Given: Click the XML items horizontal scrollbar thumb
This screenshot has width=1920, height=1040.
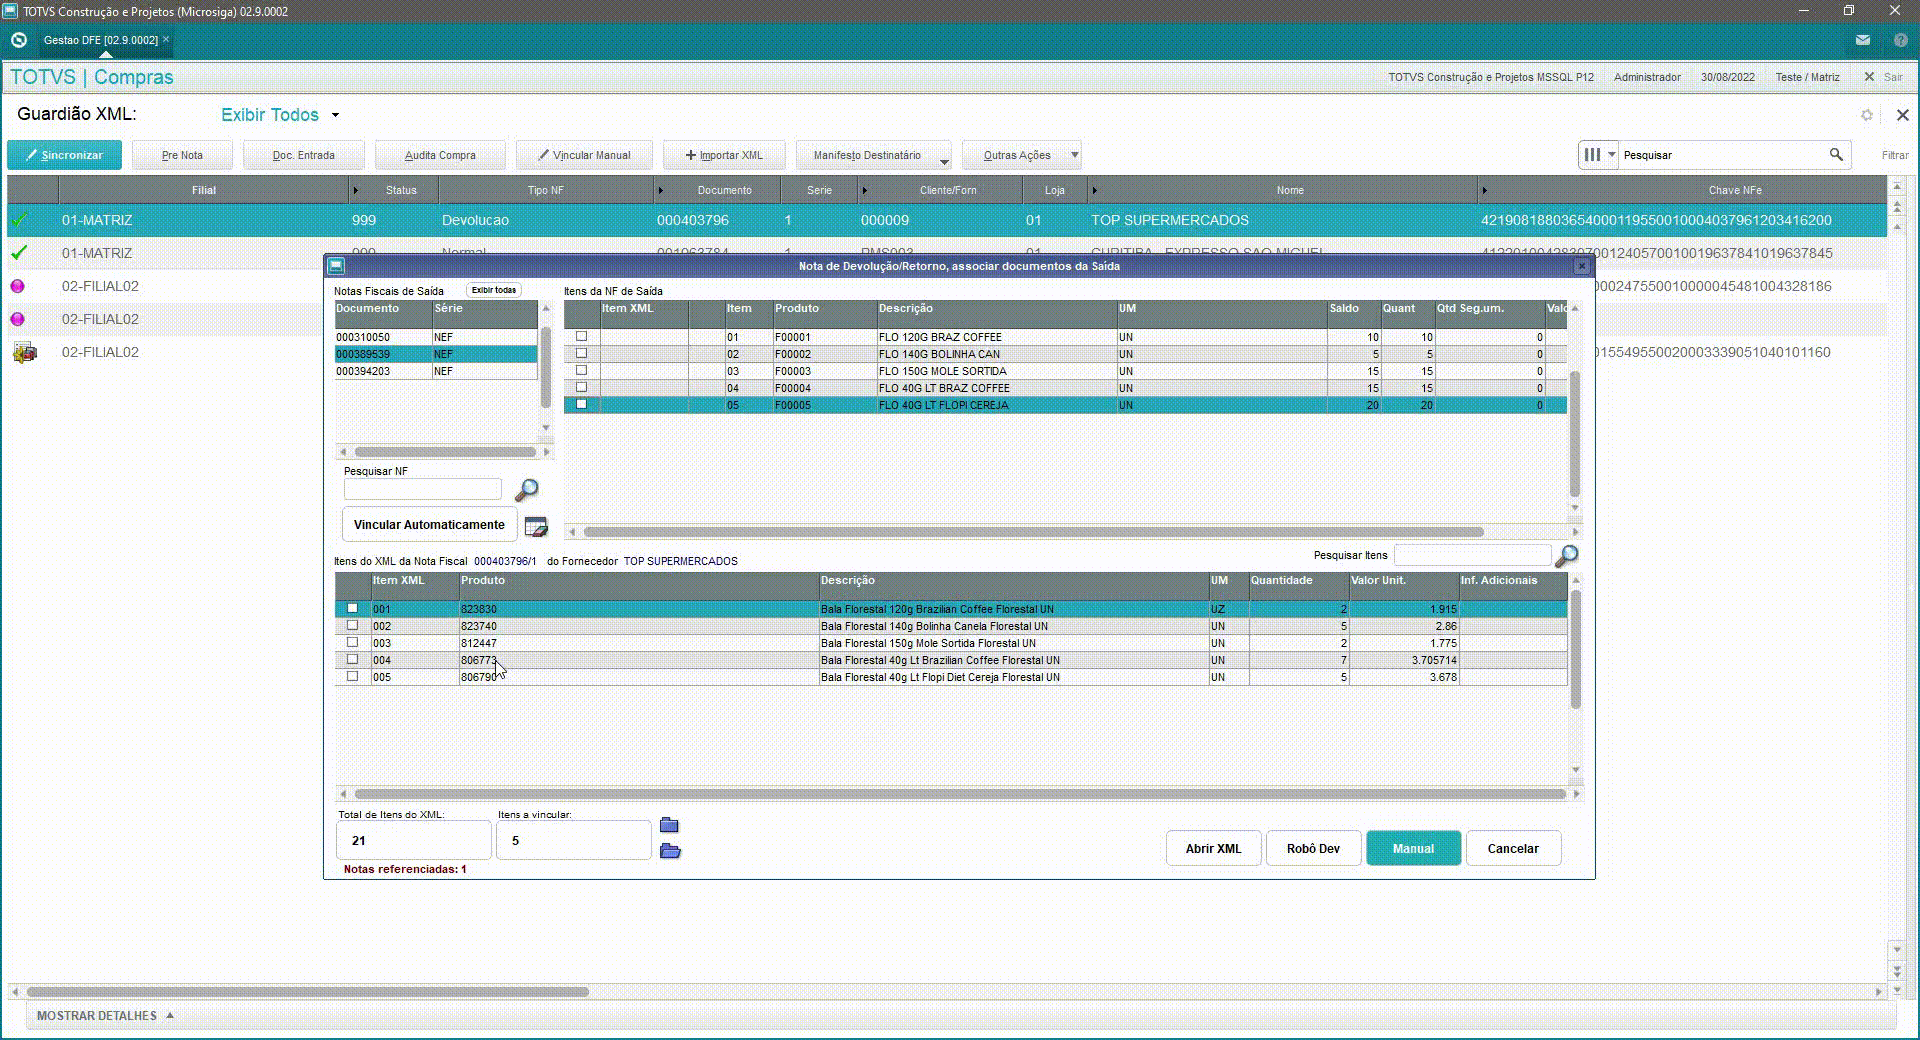Looking at the screenshot, I should (x=959, y=794).
